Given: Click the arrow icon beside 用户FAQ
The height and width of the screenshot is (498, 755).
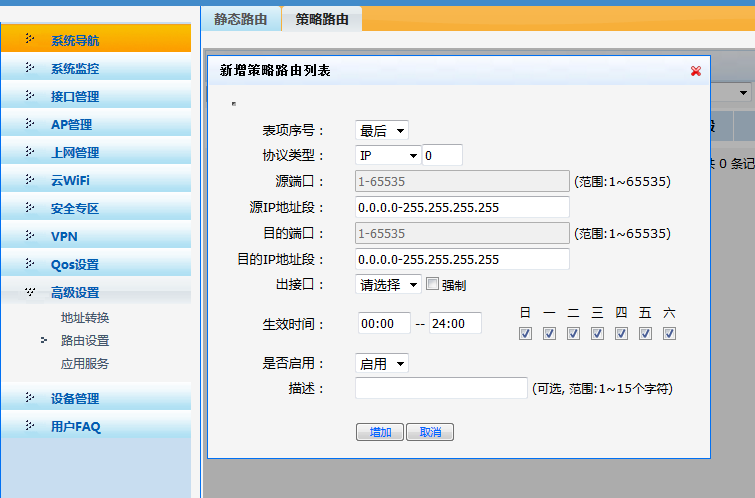Looking at the screenshot, I should pyautogui.click(x=29, y=424).
